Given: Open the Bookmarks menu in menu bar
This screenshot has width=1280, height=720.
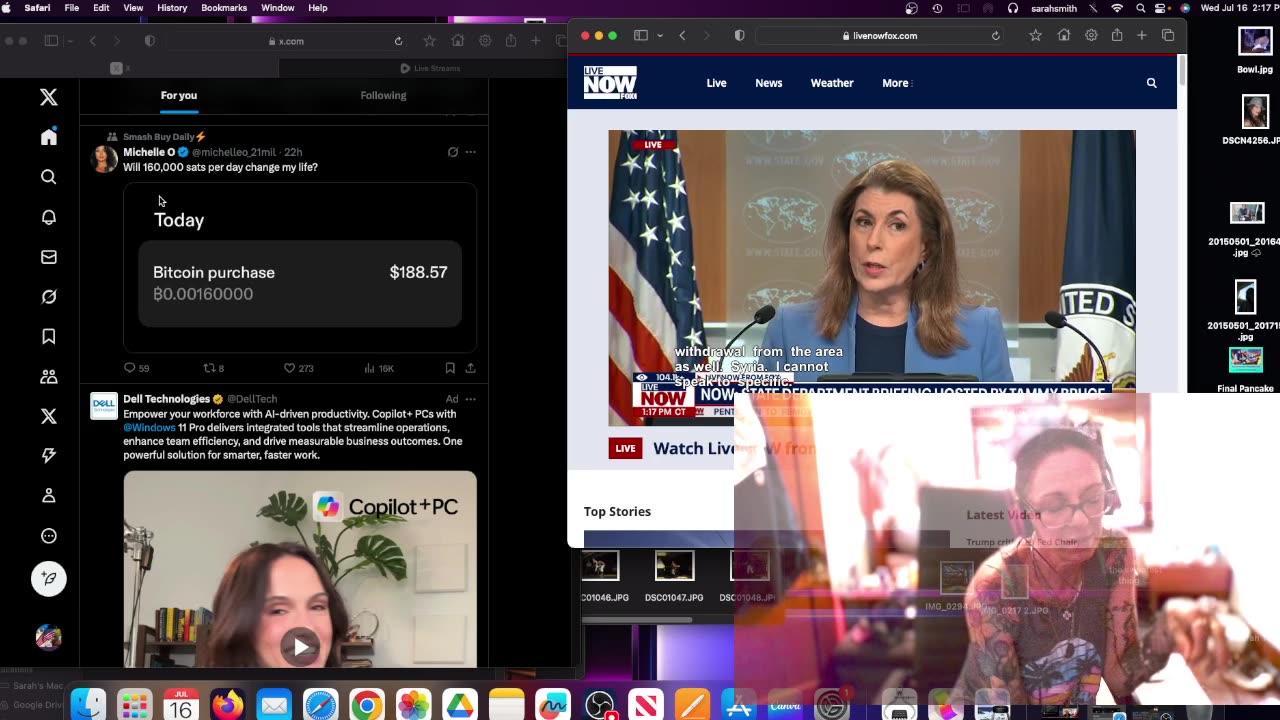Looking at the screenshot, I should click(x=224, y=8).
